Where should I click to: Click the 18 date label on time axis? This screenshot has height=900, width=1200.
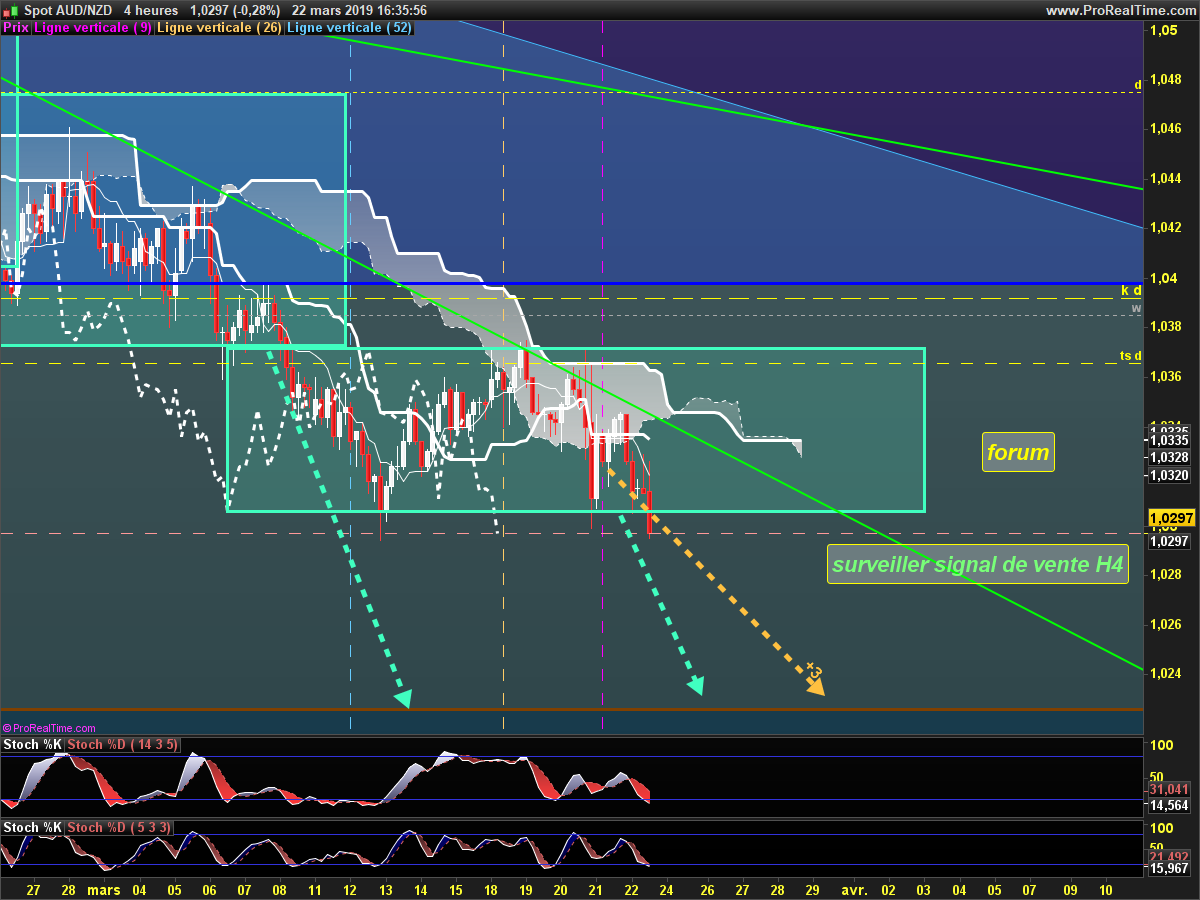[491, 888]
